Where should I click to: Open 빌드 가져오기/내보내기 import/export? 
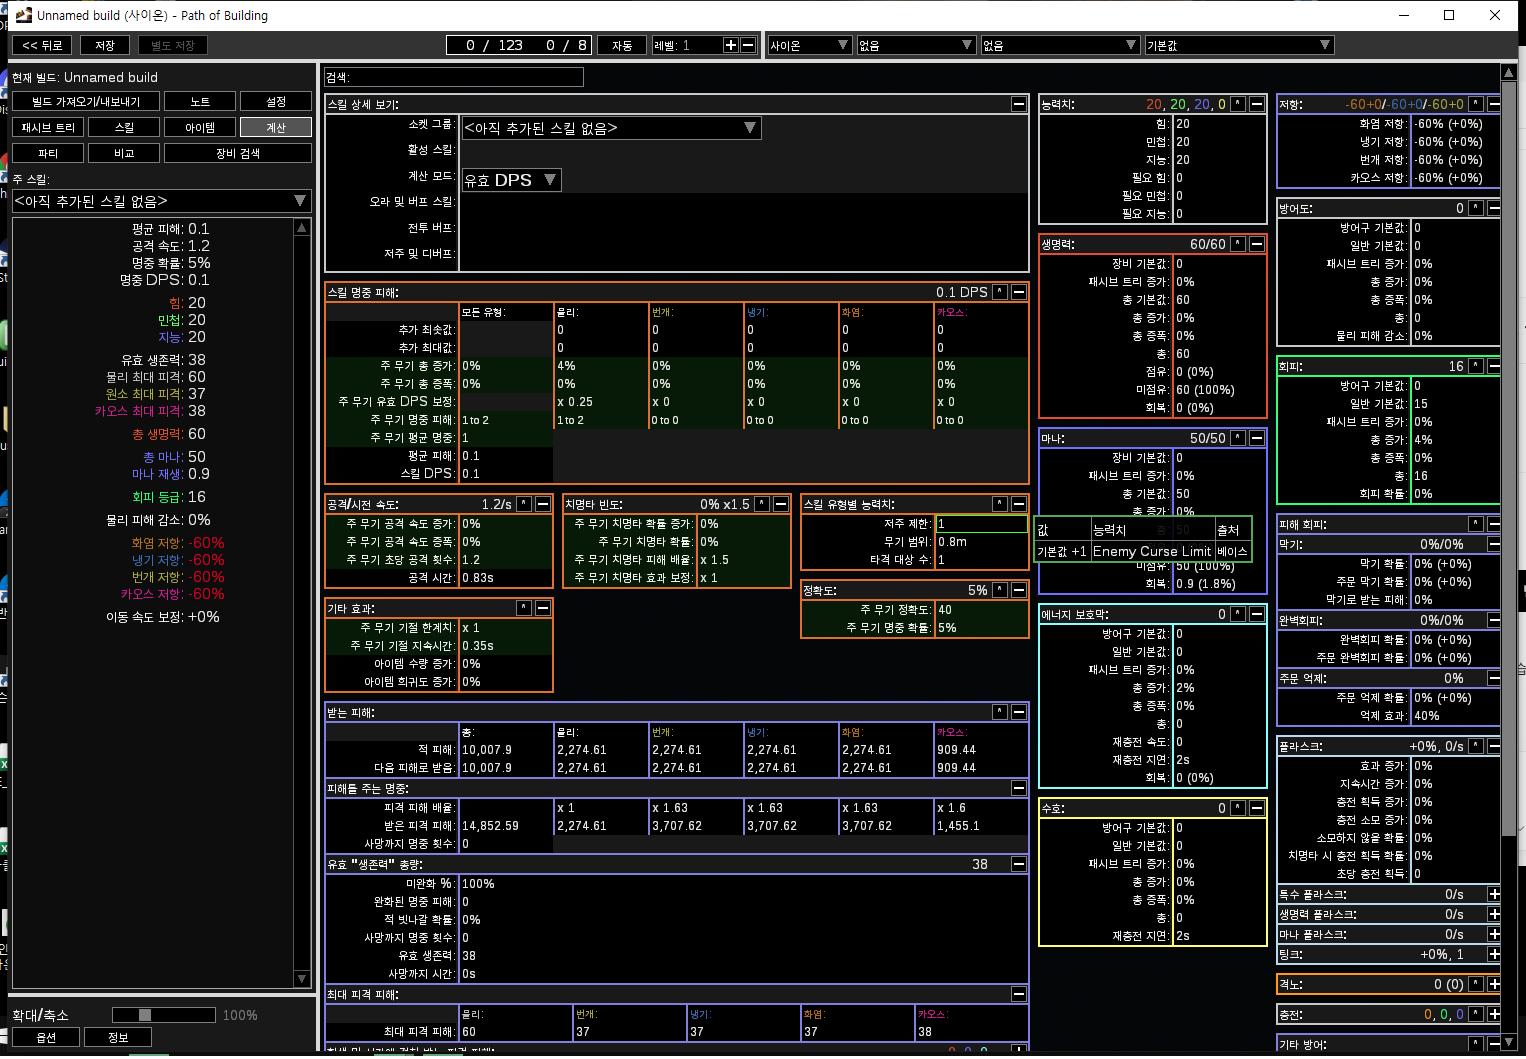tap(86, 101)
